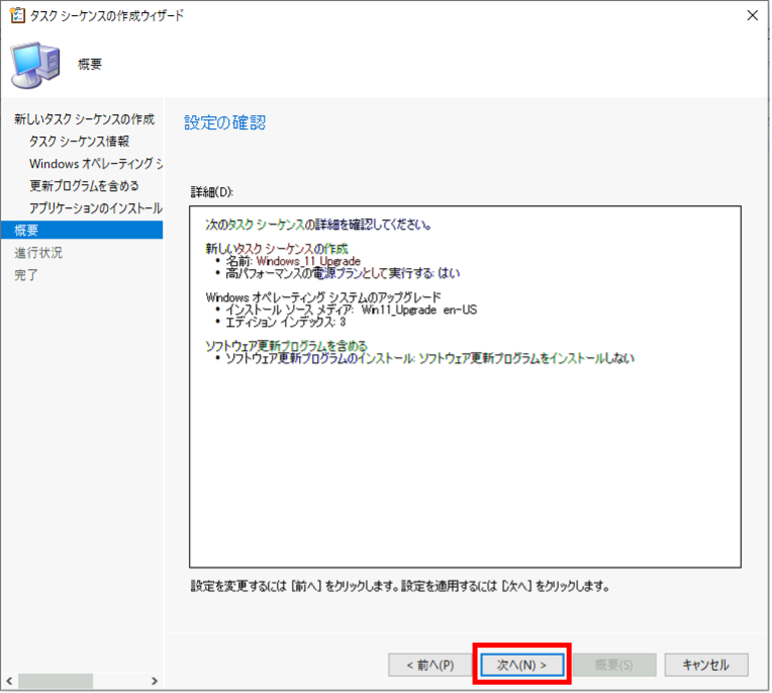This screenshot has height=693, width=772.
Task: Click the ソフトウェア更新プログラムを含める heading
Action: (x=287, y=346)
